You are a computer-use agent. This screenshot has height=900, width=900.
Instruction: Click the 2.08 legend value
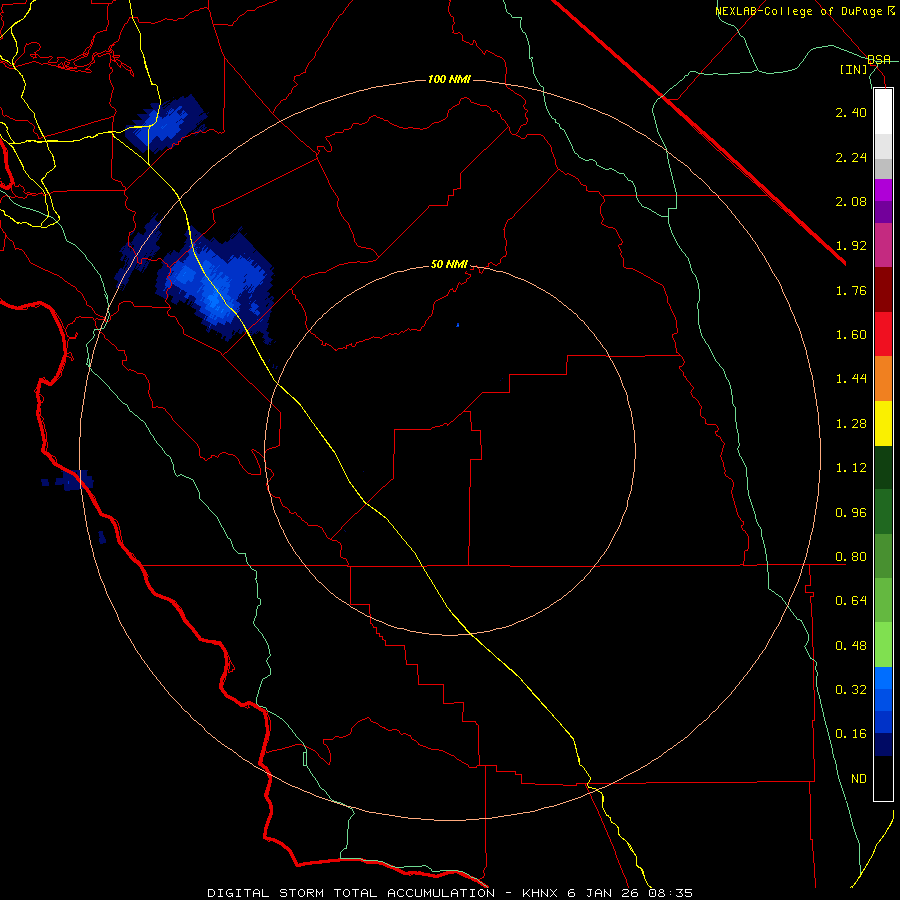pos(851,201)
